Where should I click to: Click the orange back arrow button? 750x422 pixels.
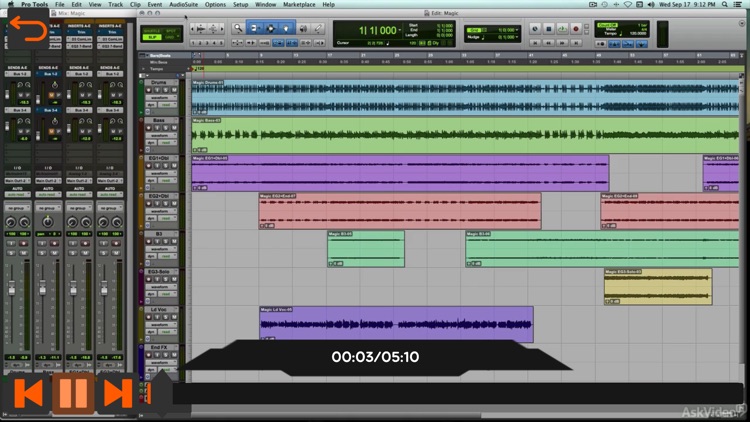pyautogui.click(x=28, y=29)
